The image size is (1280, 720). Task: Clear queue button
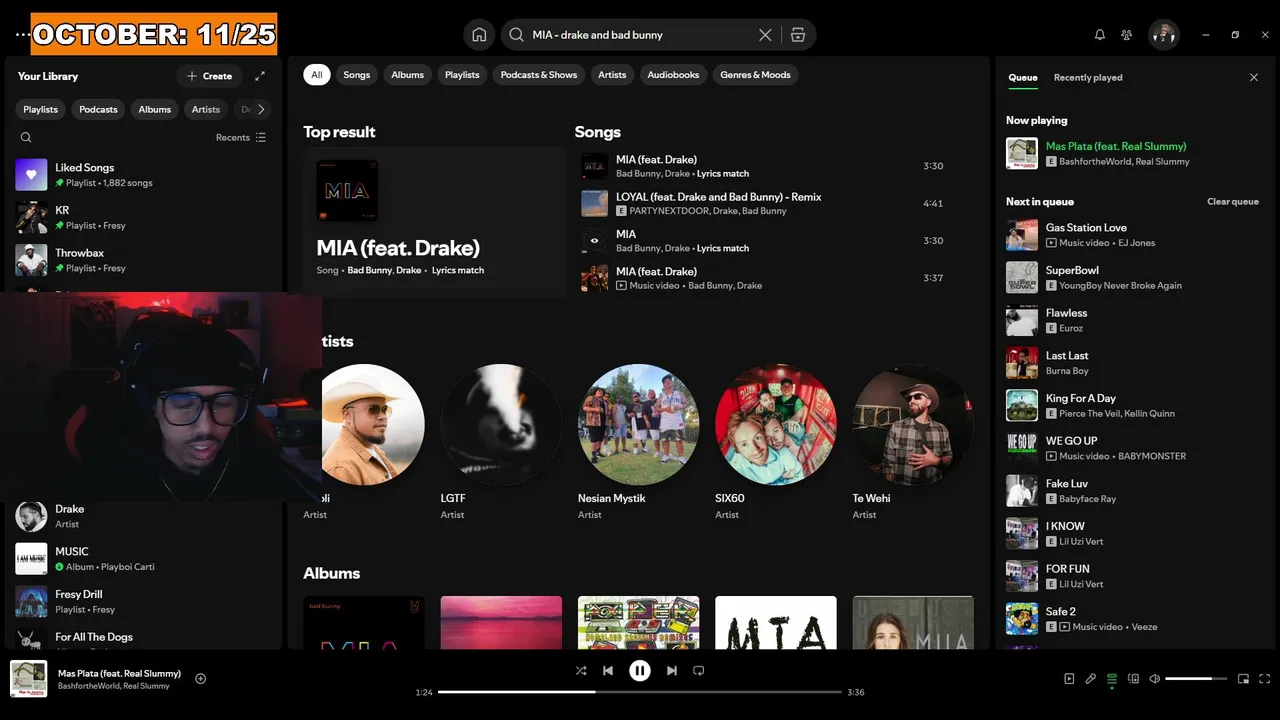[1233, 202]
